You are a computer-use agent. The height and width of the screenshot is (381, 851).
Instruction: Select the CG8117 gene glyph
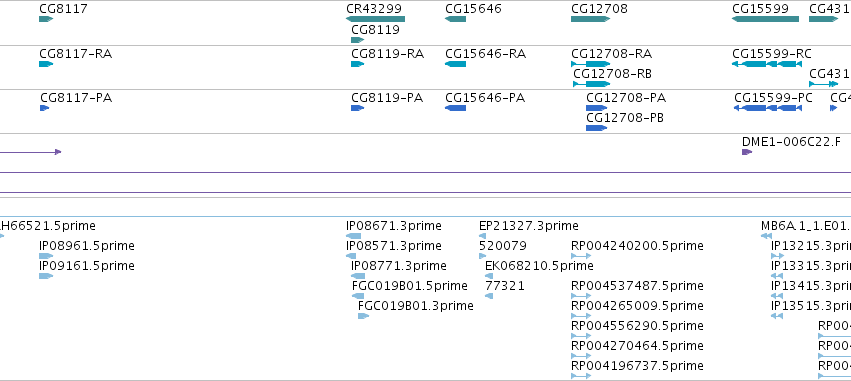[x=46, y=19]
